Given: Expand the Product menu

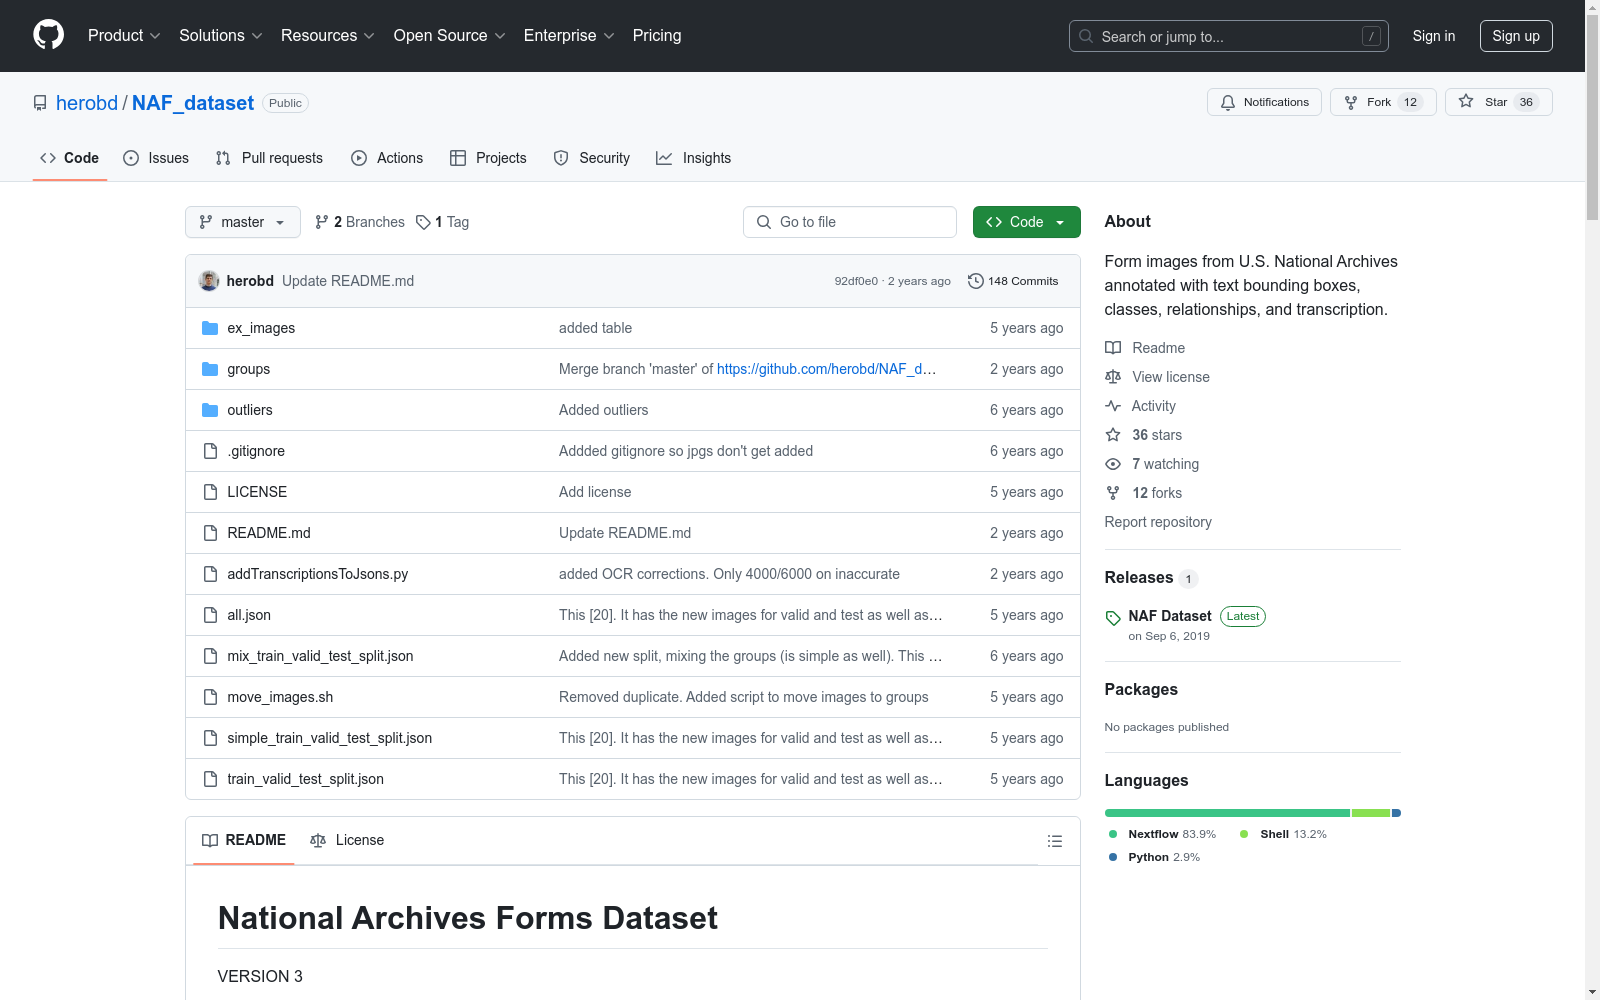Looking at the screenshot, I should [x=124, y=35].
